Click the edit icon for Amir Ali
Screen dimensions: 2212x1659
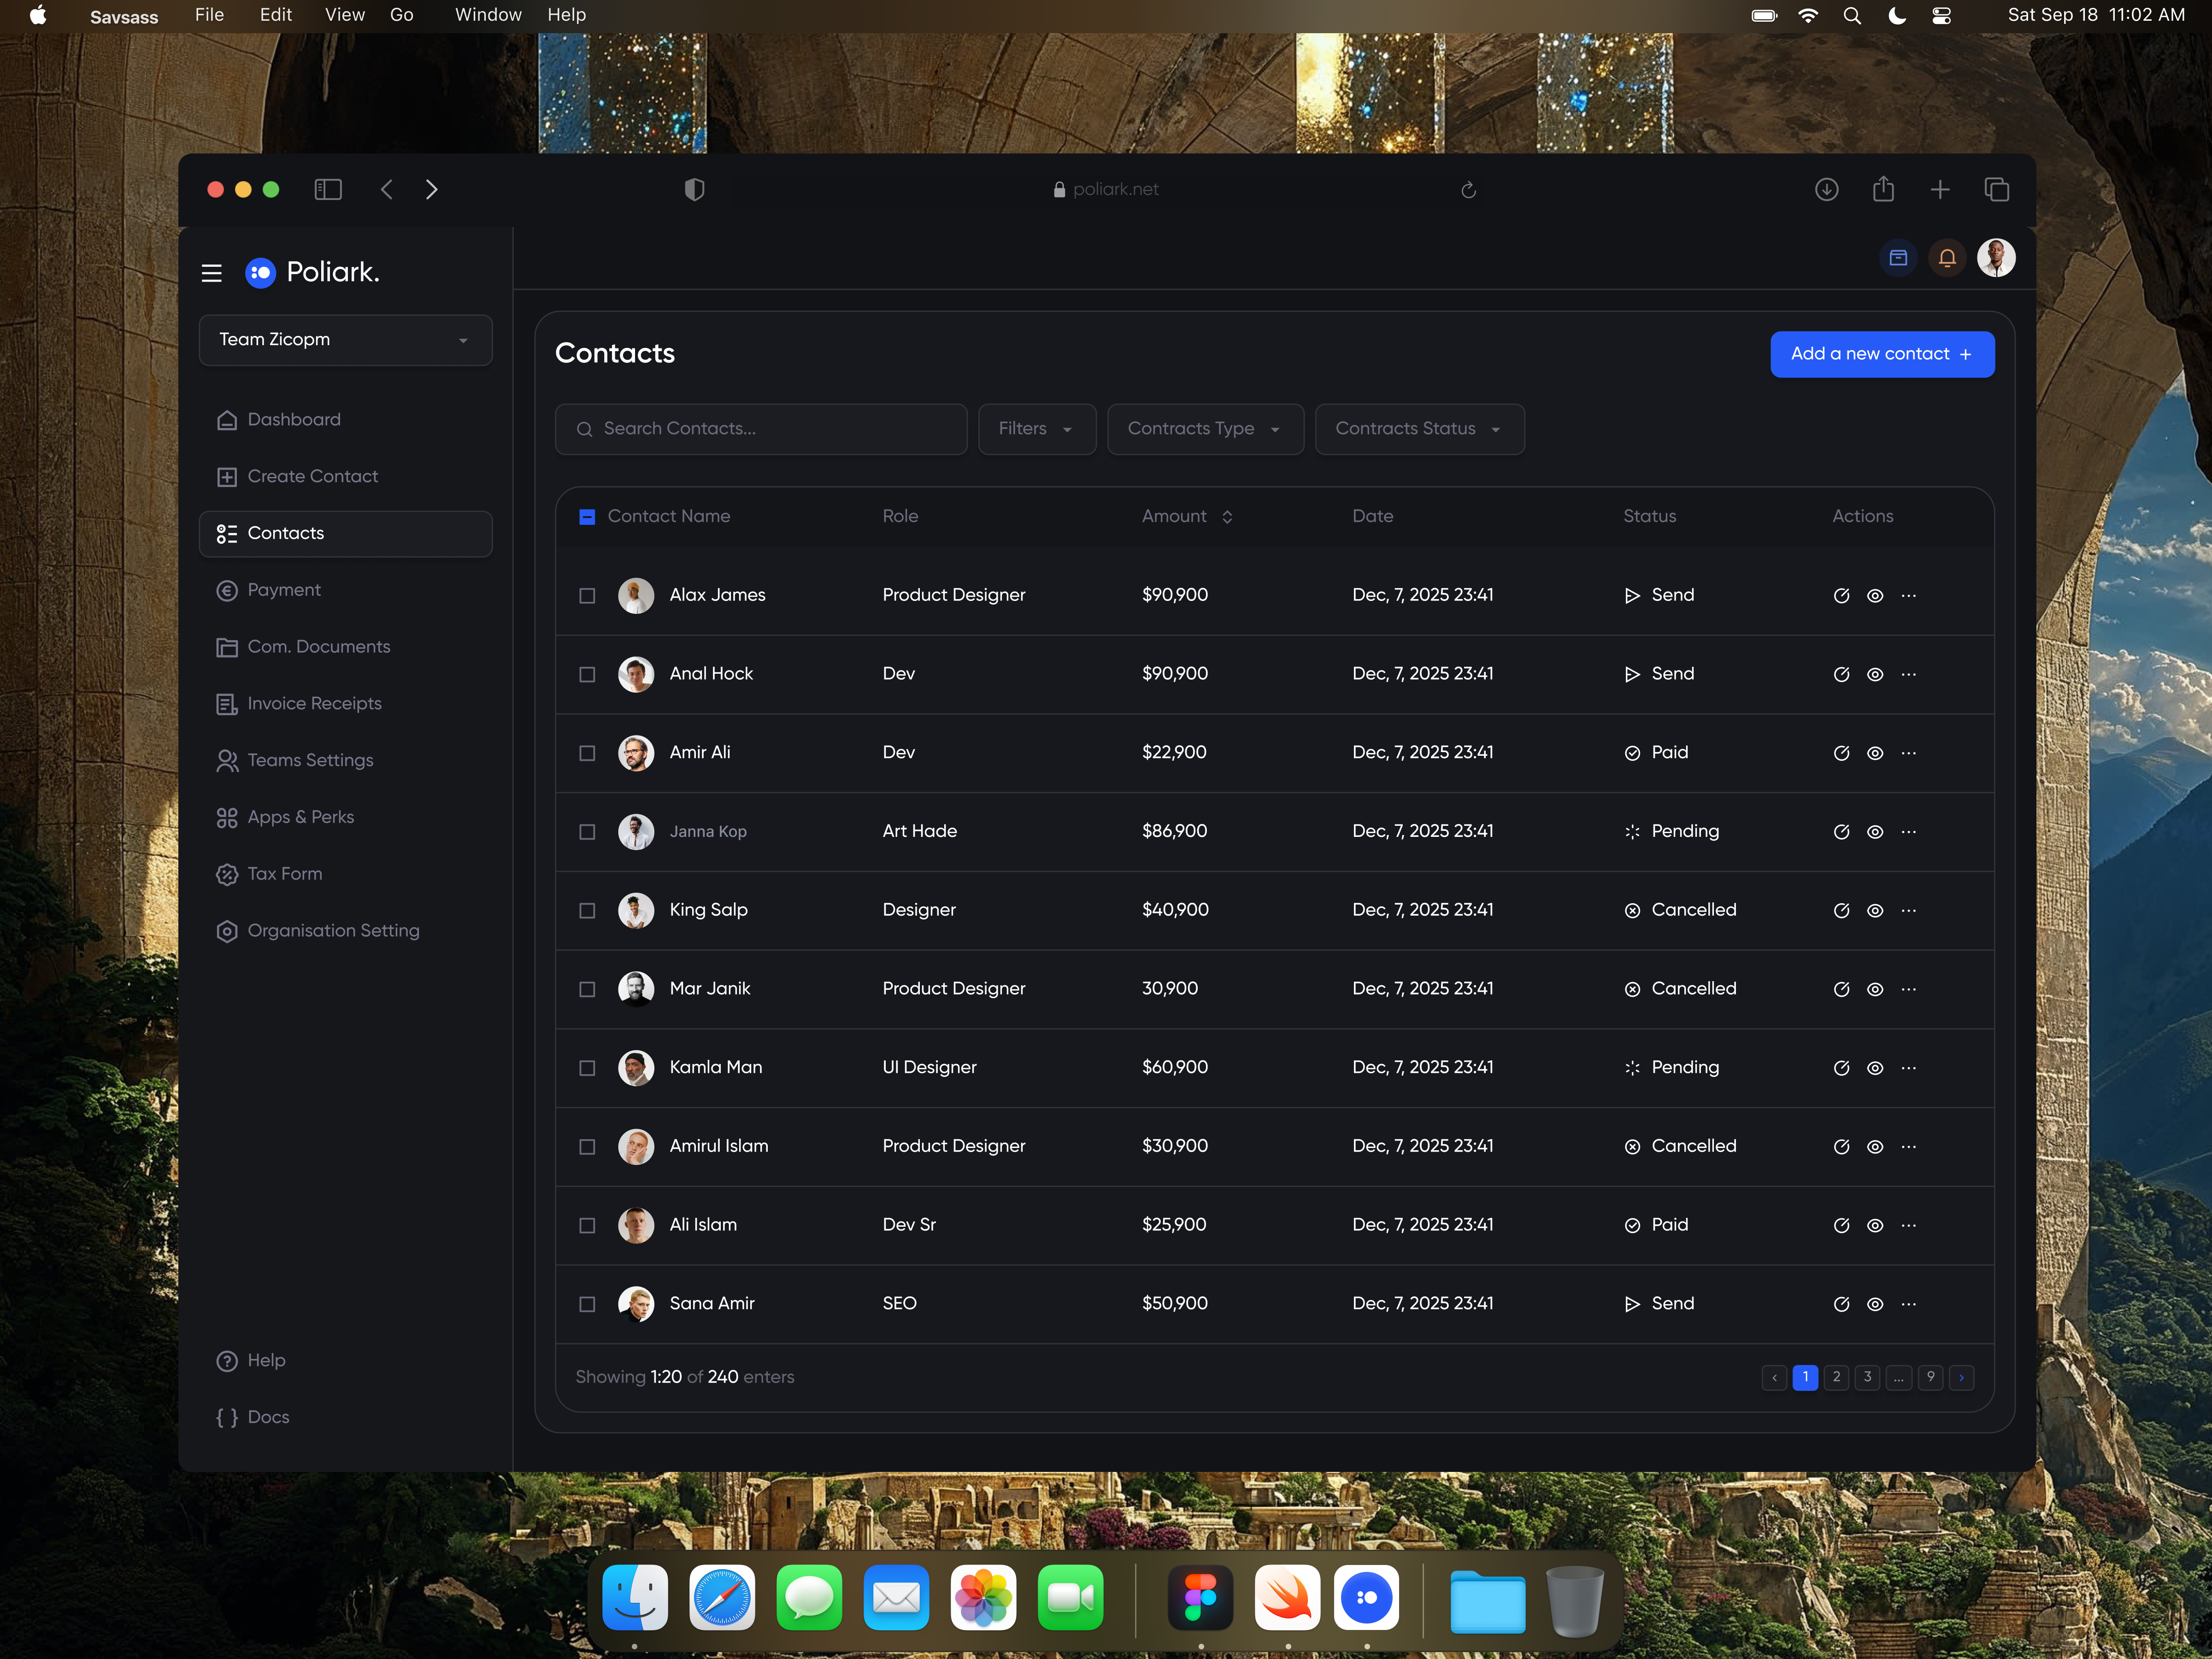coord(1841,753)
